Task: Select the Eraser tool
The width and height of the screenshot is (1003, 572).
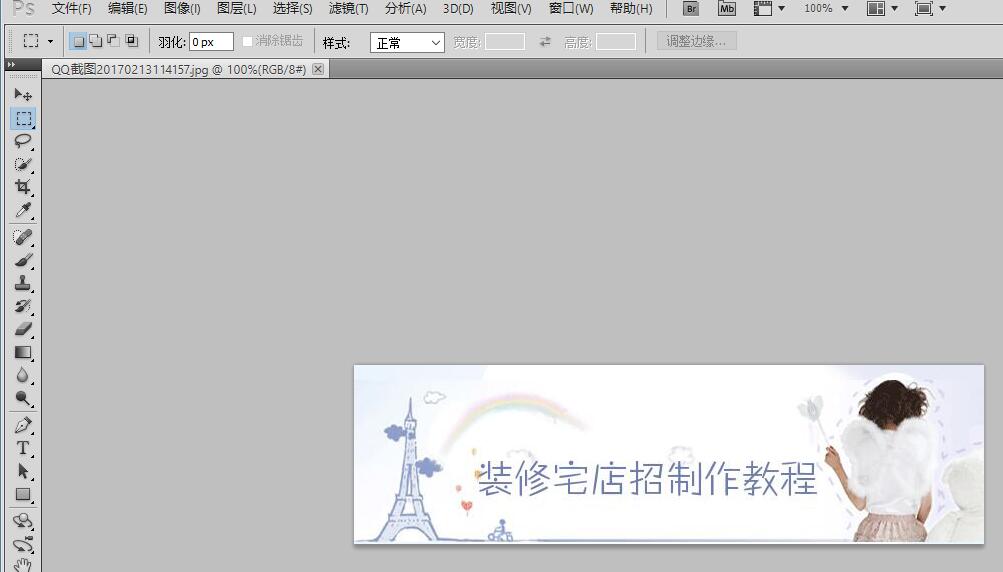Action: tap(23, 330)
